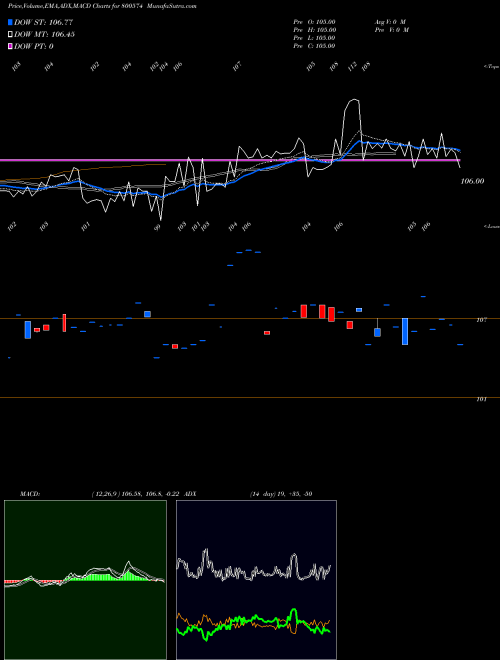This screenshot has height=660, width=500.
Task: Click the 106.00 price label on chart
Action: click(x=472, y=181)
